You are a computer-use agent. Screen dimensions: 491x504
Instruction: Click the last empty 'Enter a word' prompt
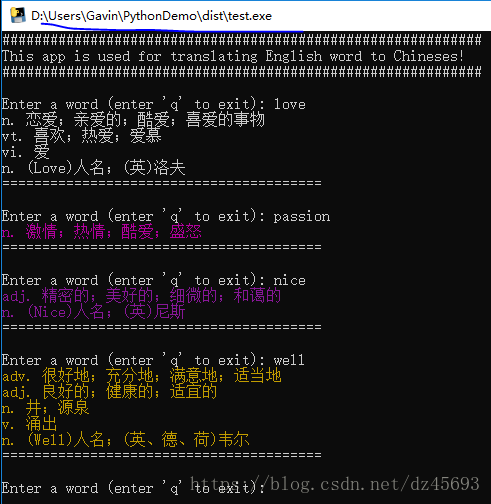click(133, 488)
